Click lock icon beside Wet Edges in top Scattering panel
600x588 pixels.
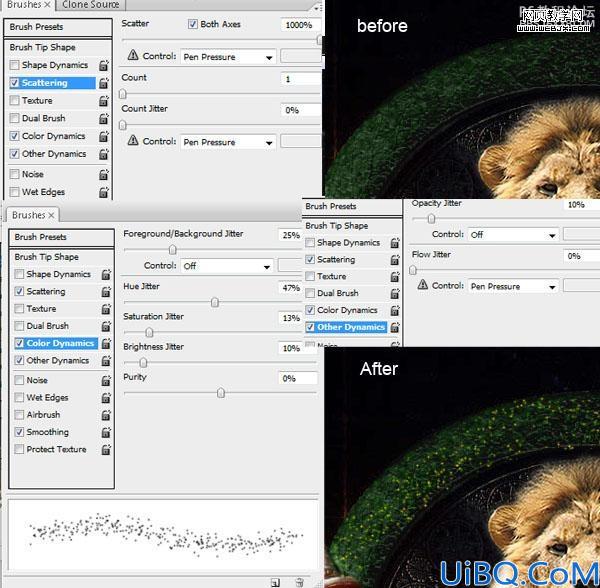coord(104,192)
